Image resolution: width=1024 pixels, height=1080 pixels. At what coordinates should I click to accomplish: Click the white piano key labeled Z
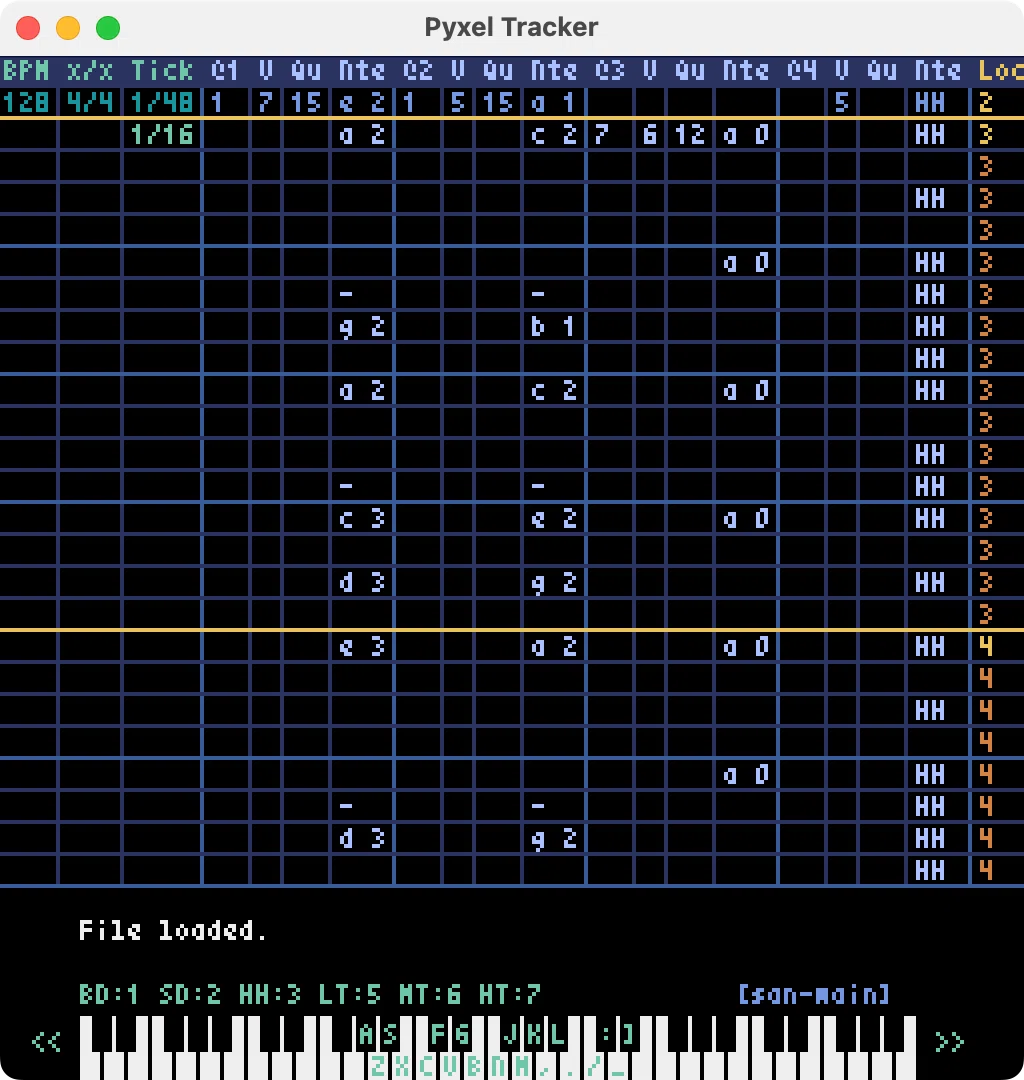click(x=378, y=1066)
